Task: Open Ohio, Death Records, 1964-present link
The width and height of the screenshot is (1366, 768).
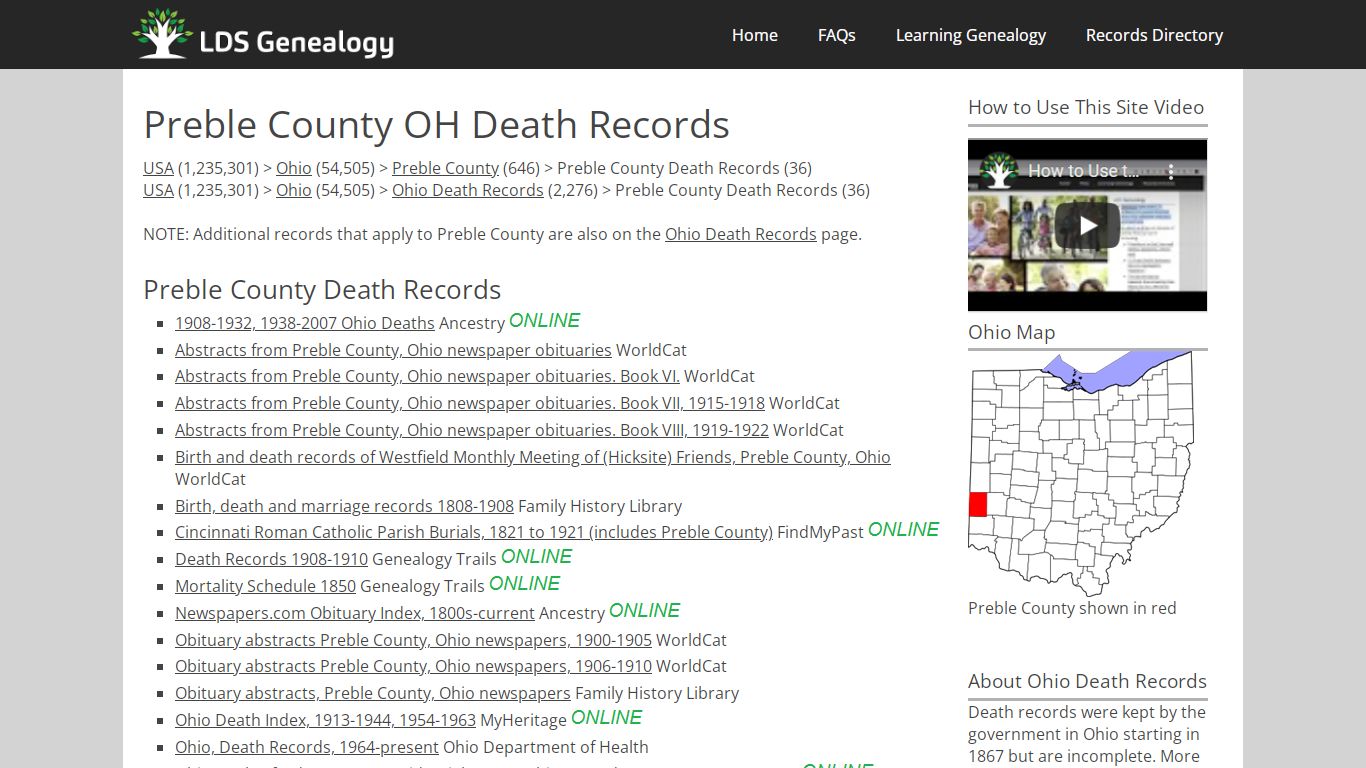Action: pyautogui.click(x=306, y=747)
